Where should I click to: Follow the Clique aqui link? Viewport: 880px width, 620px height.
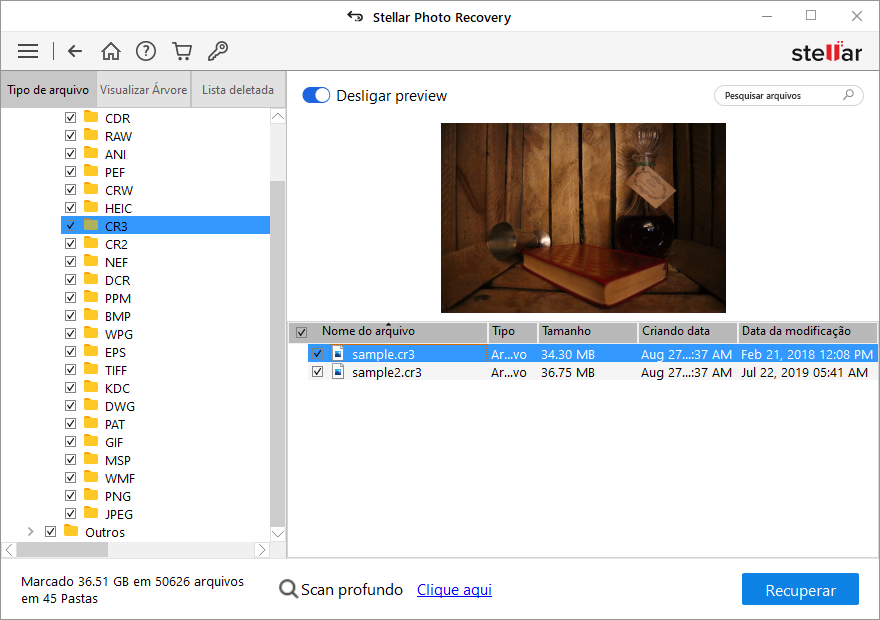pyautogui.click(x=454, y=590)
